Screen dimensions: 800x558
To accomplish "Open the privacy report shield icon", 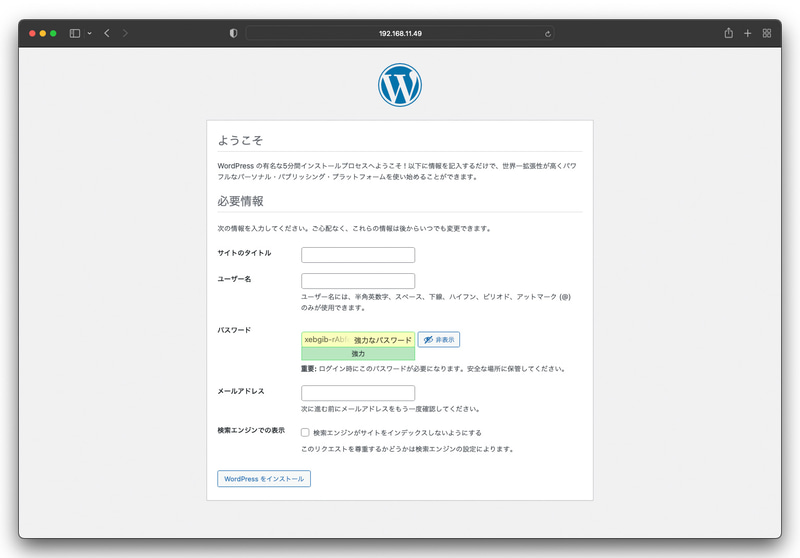I will click(233, 33).
